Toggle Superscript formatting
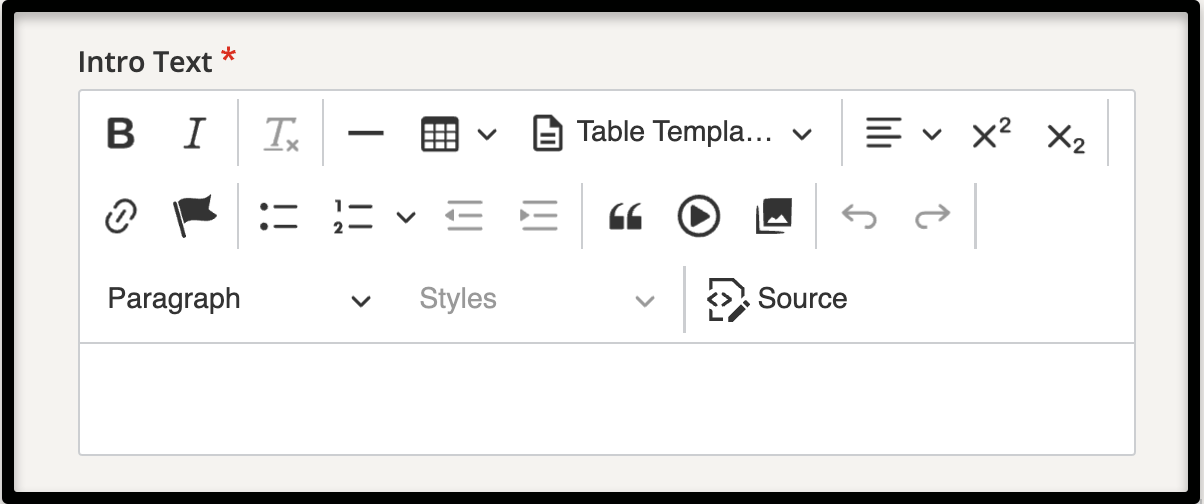1204x504 pixels. tap(991, 133)
